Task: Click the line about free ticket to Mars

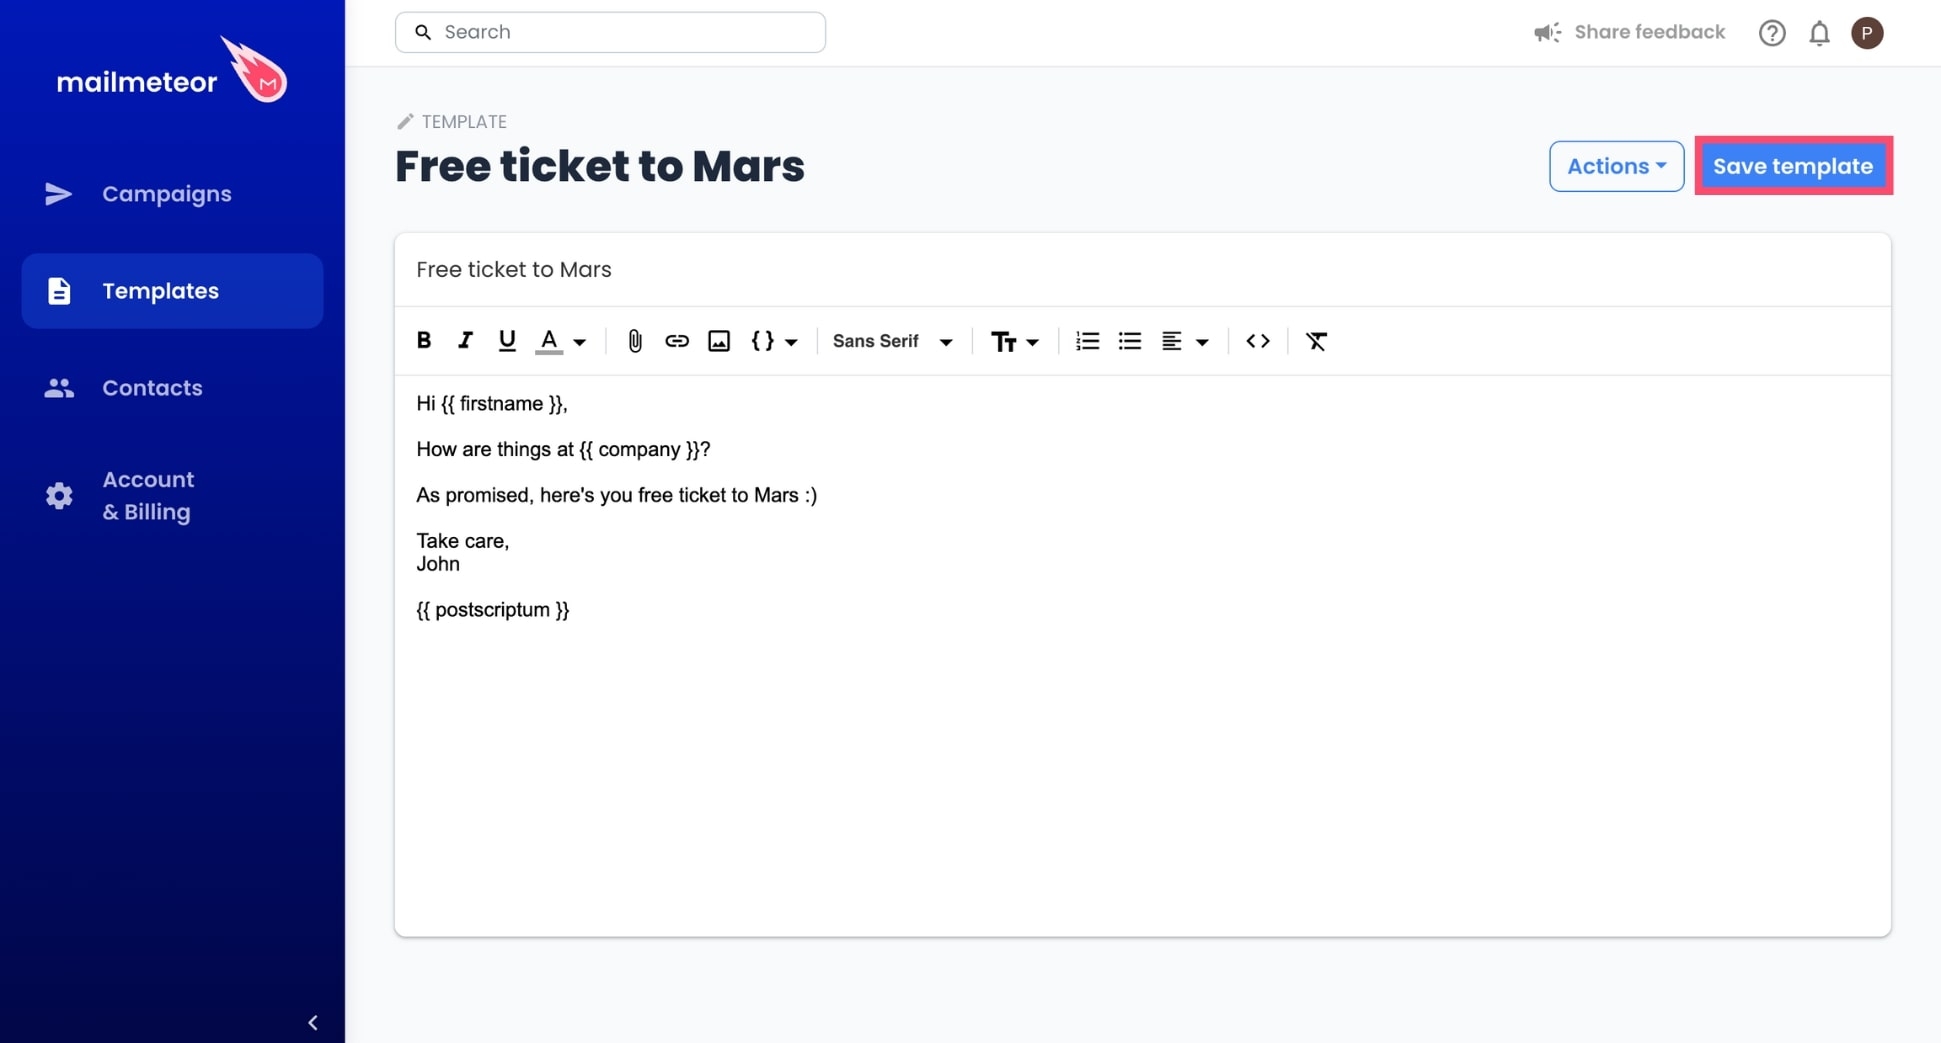Action: [616, 496]
